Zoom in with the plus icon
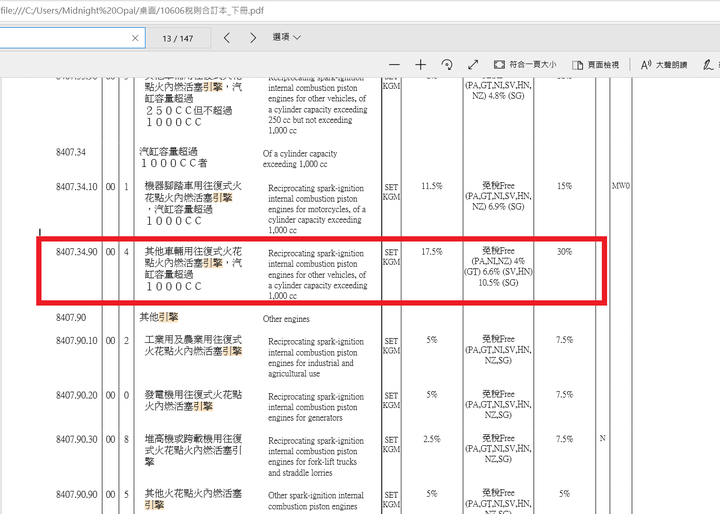This screenshot has width=720, height=514. (420, 65)
